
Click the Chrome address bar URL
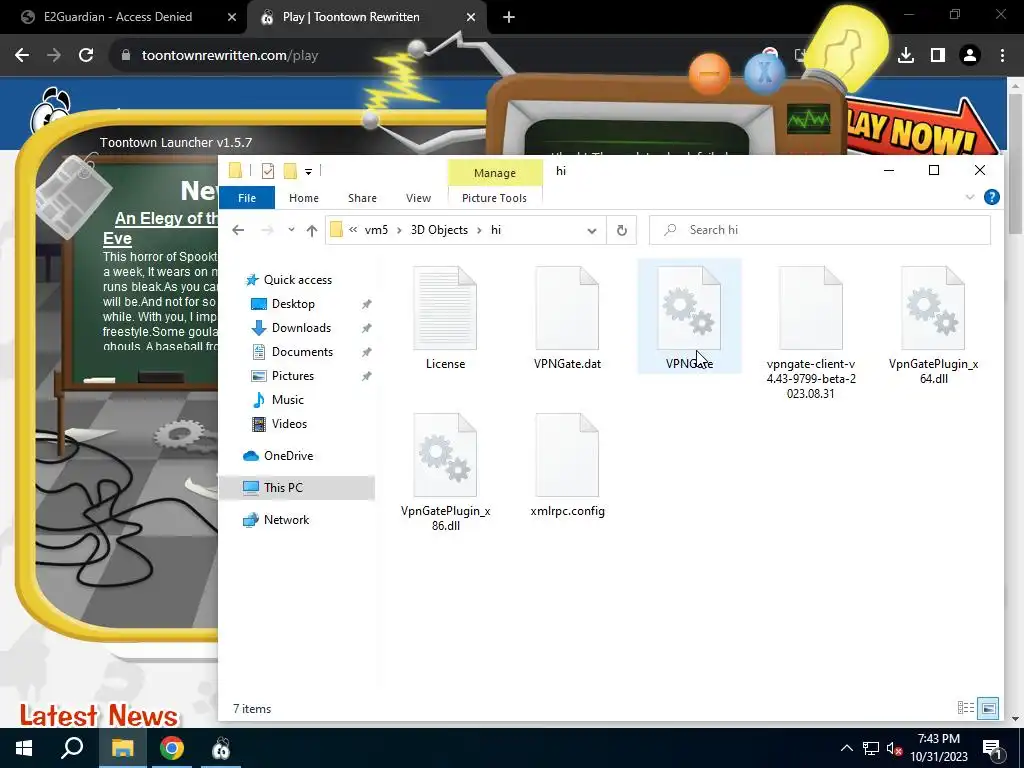pos(230,56)
